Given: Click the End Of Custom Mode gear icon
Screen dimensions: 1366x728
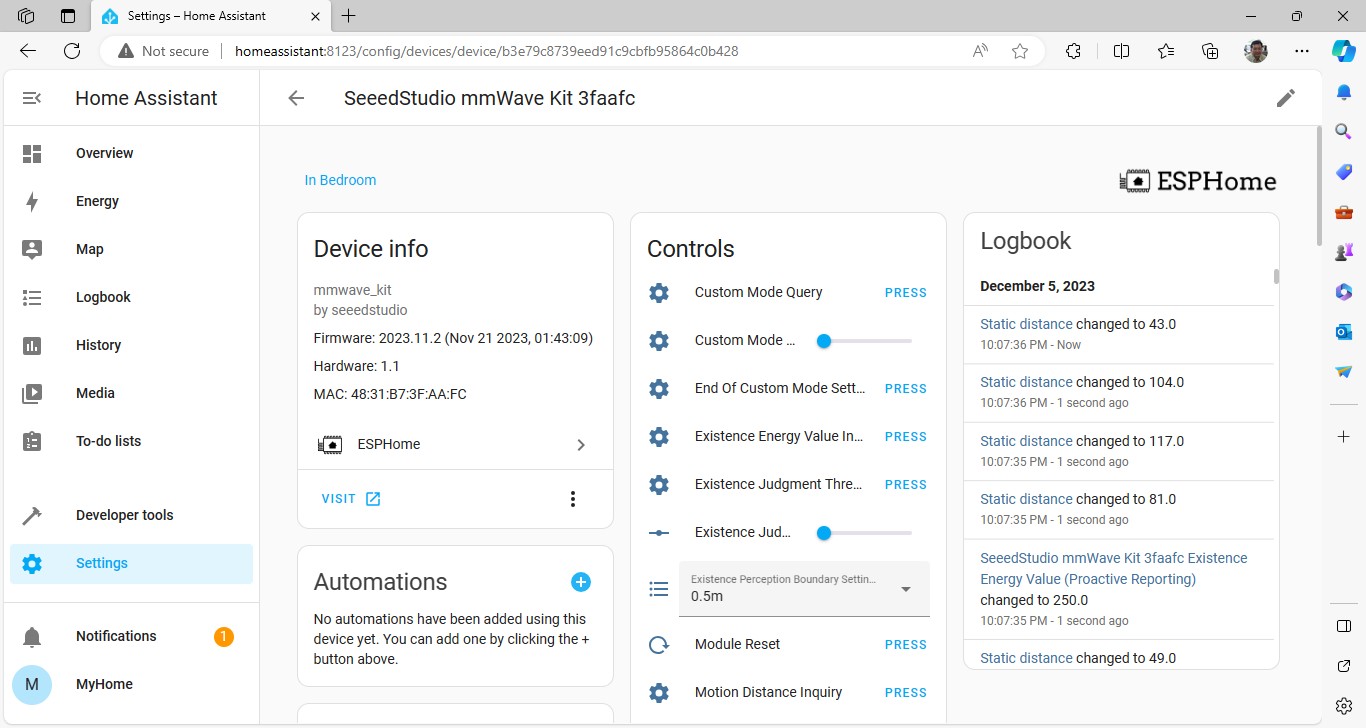Looking at the screenshot, I should tap(659, 389).
